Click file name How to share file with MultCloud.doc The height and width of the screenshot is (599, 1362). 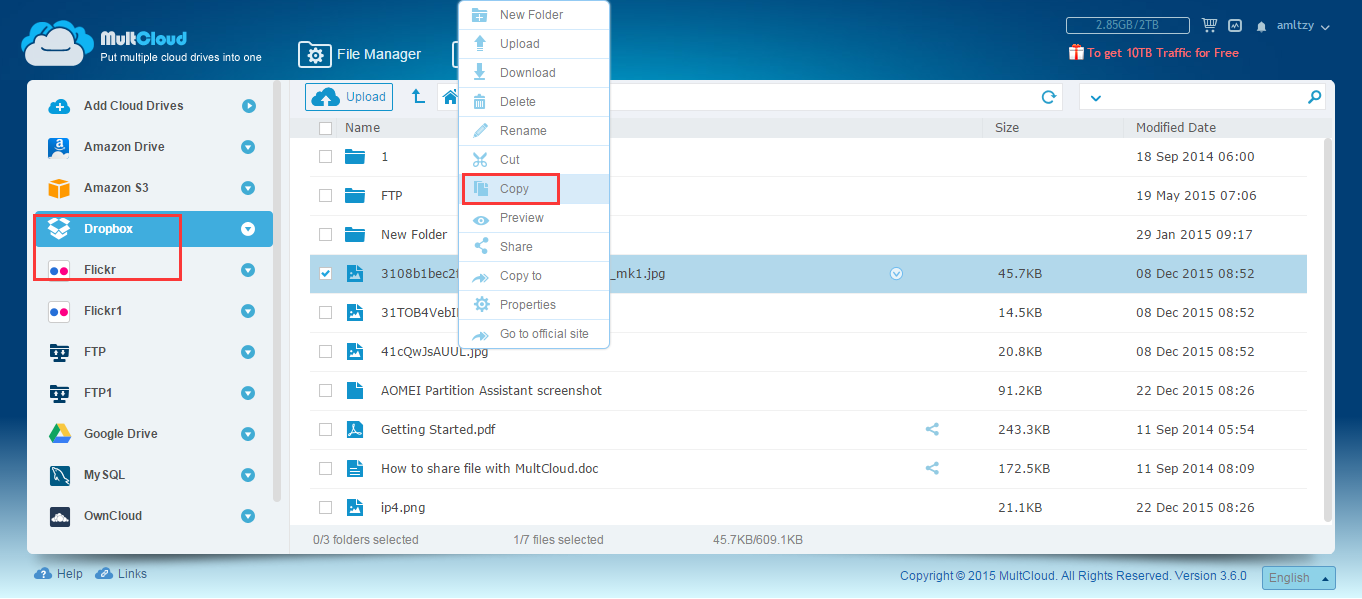490,469
